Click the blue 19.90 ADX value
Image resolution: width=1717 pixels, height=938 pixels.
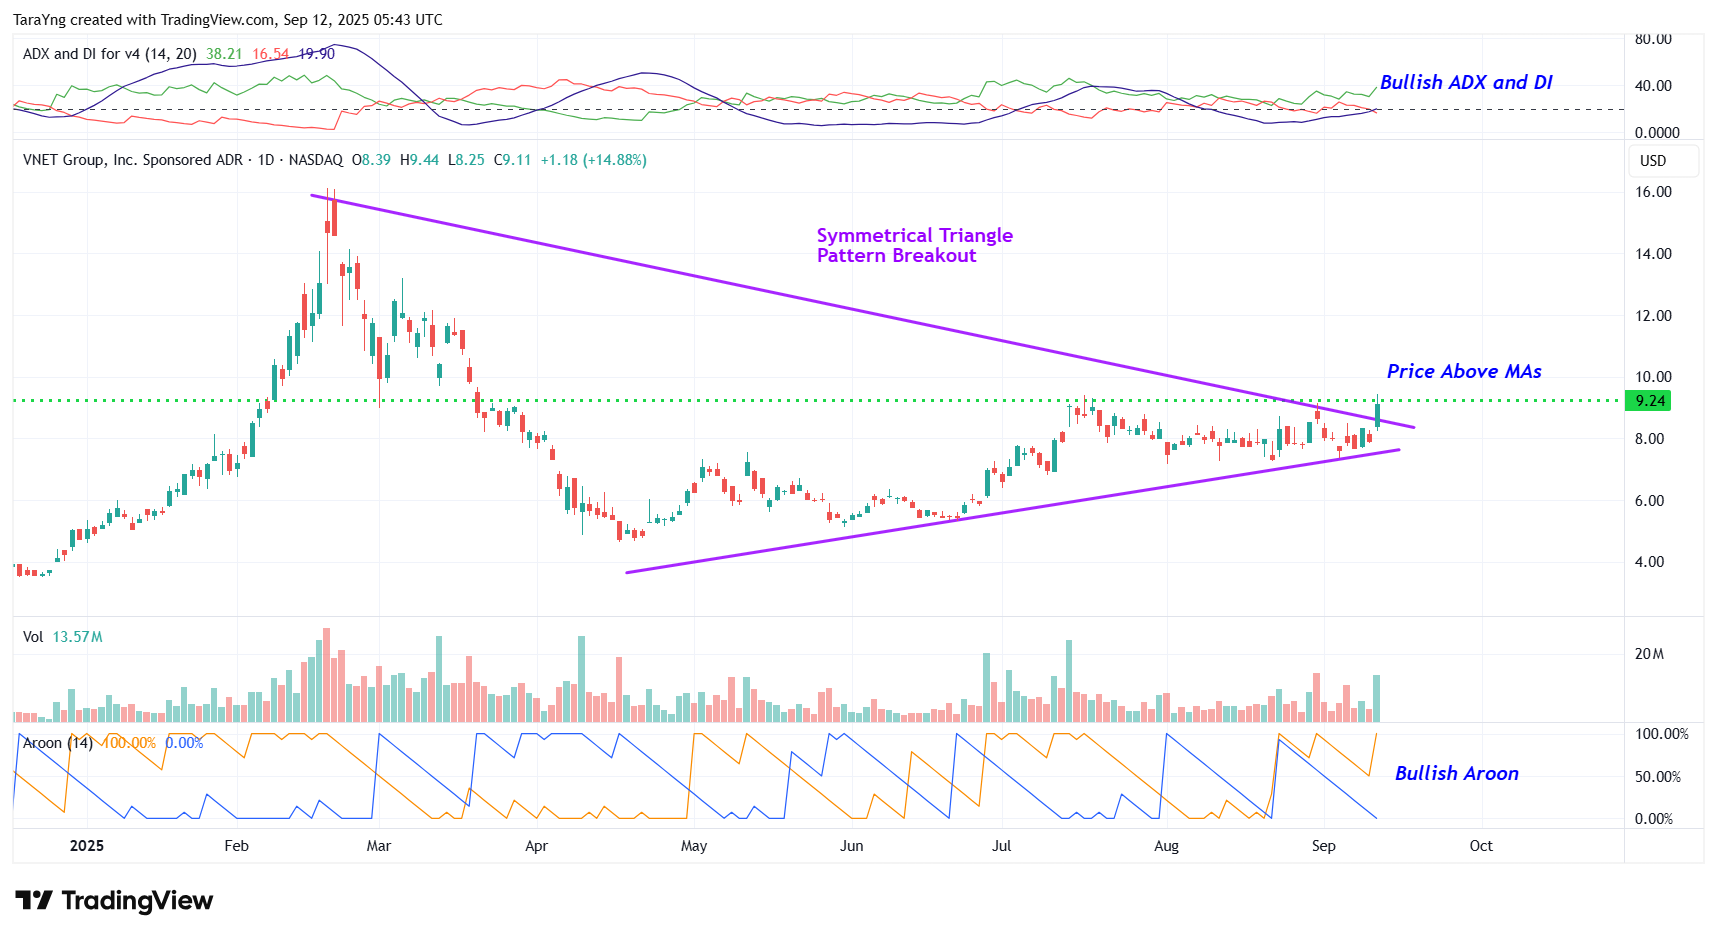pos(317,54)
